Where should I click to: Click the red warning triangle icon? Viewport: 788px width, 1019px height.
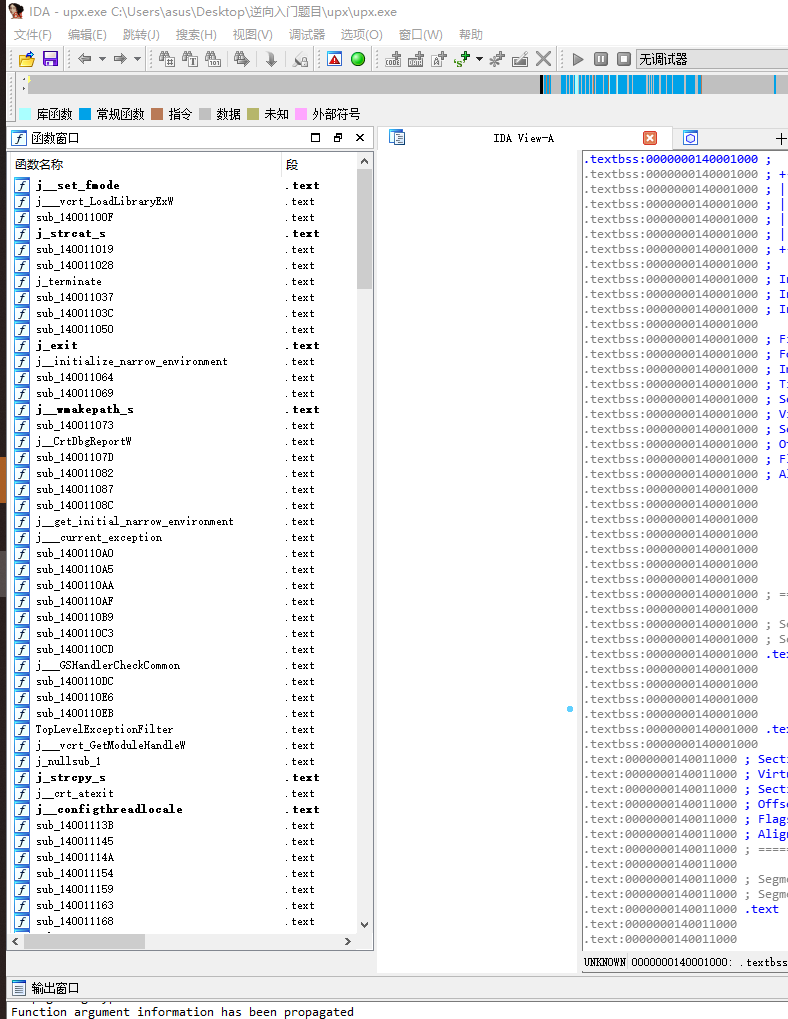[x=335, y=59]
